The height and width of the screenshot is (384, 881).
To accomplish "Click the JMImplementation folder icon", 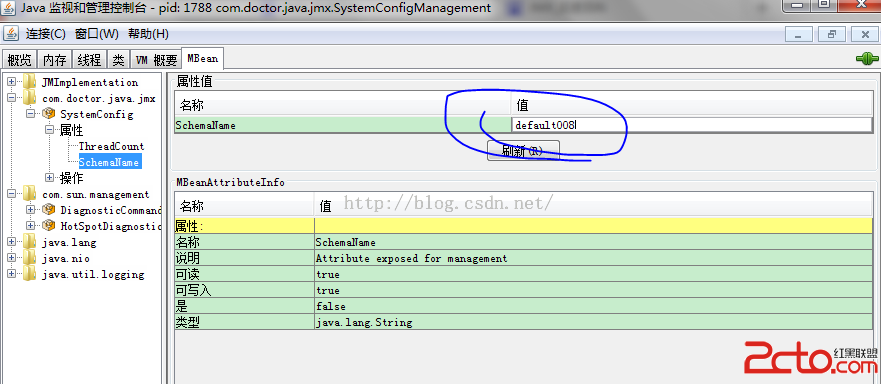I will (x=30, y=82).
